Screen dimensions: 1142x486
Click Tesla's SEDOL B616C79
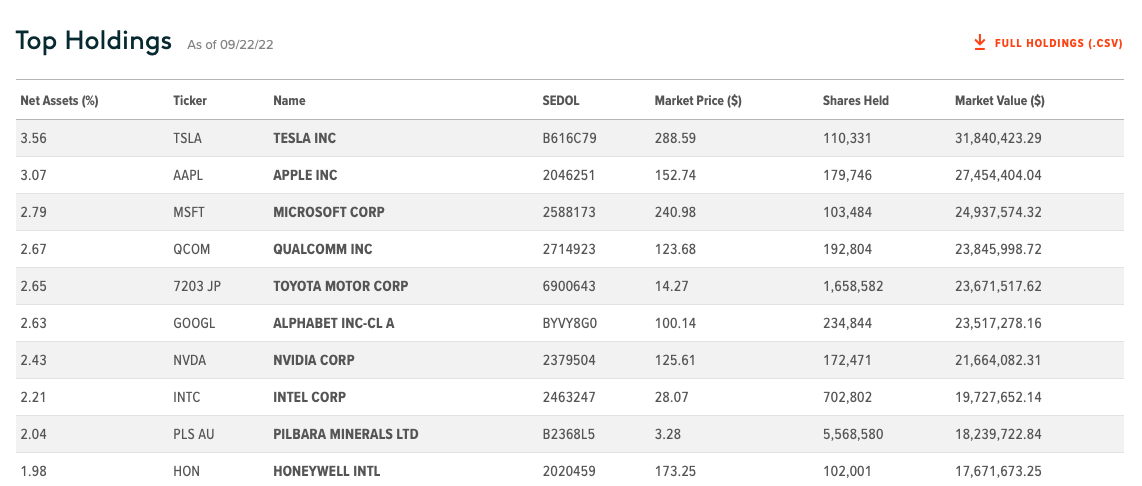click(x=570, y=138)
